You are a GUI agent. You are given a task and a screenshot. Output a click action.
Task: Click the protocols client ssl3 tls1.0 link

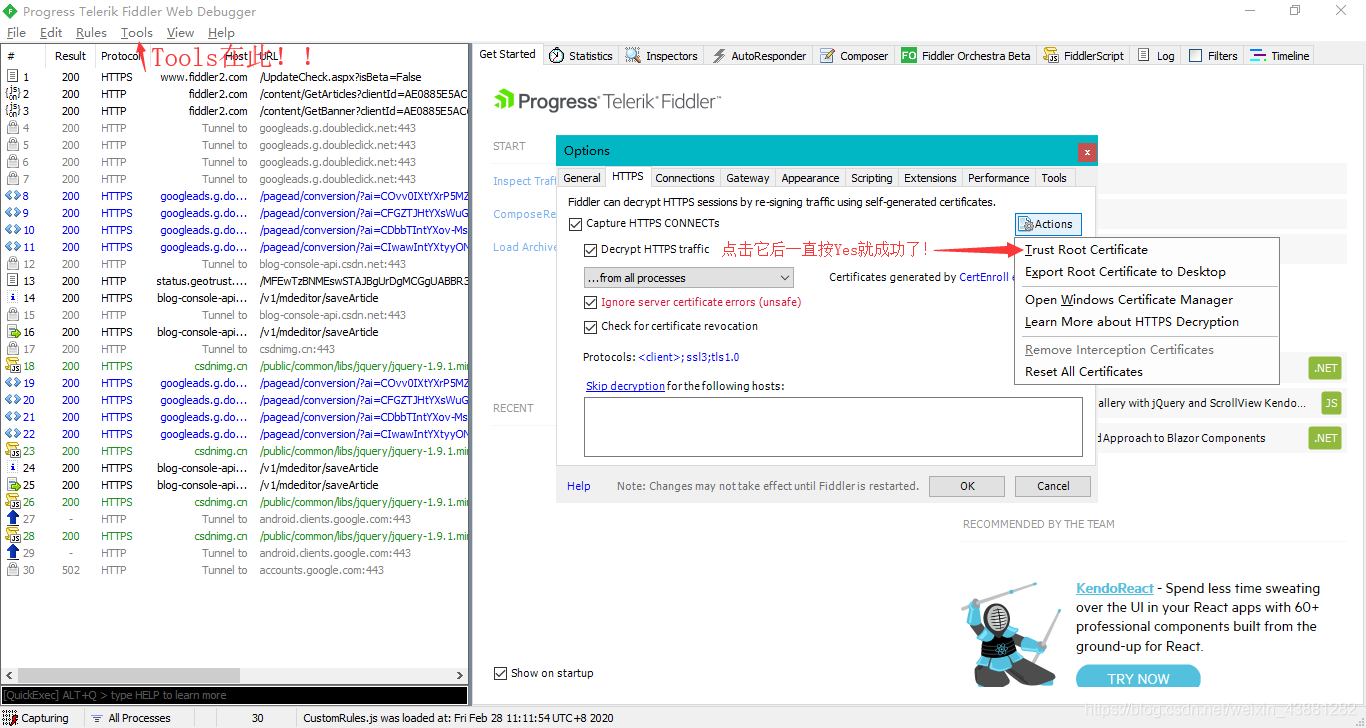(689, 357)
